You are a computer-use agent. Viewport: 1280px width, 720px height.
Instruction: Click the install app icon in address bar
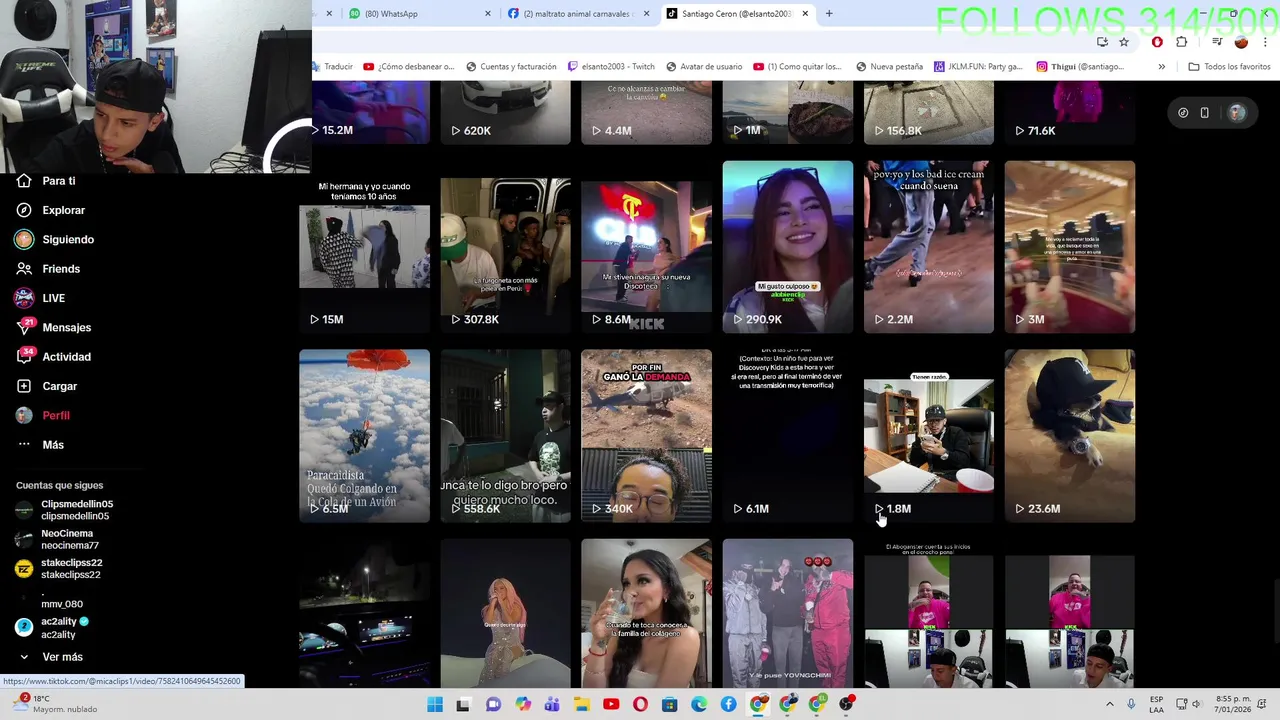pyautogui.click(x=1102, y=42)
